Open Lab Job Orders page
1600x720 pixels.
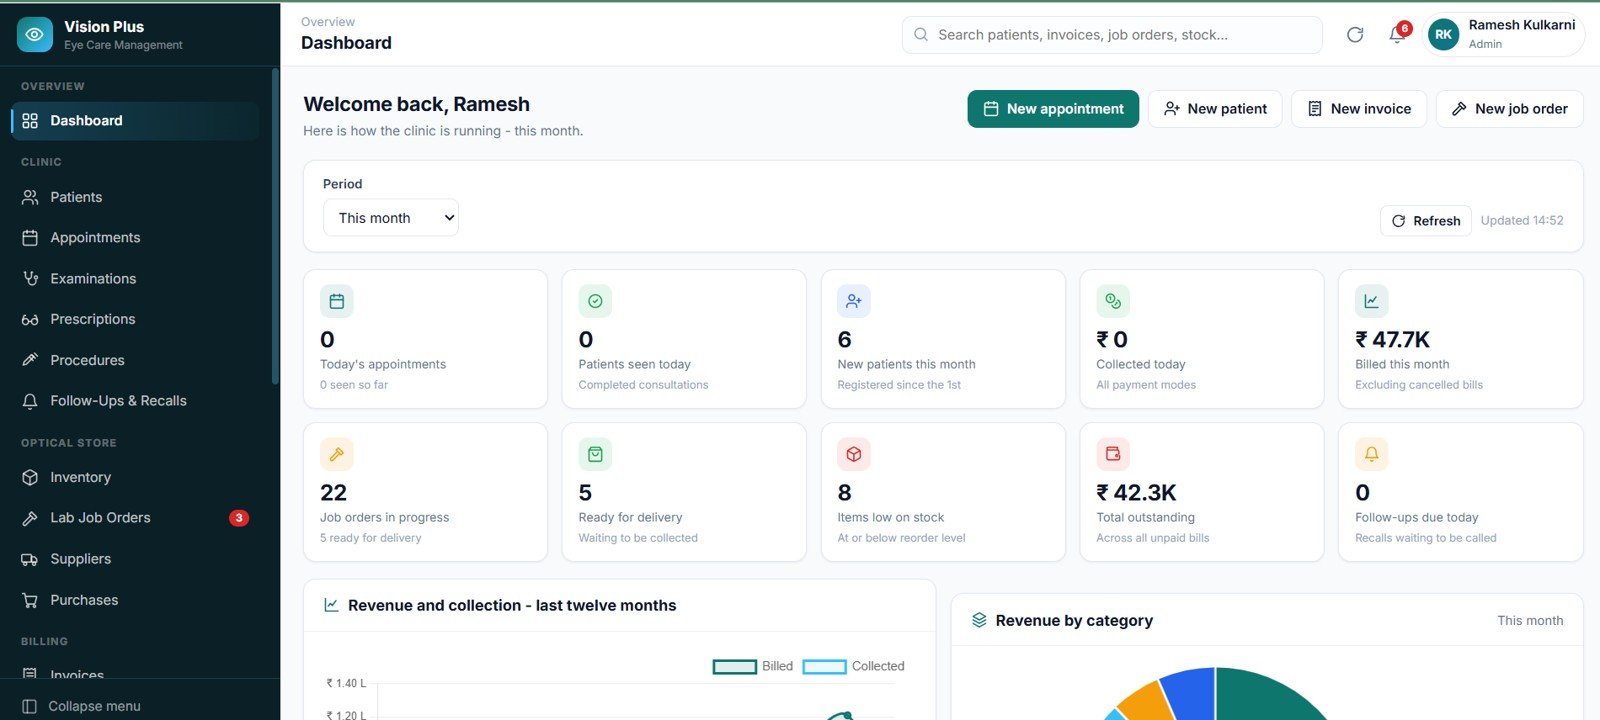coord(135,518)
